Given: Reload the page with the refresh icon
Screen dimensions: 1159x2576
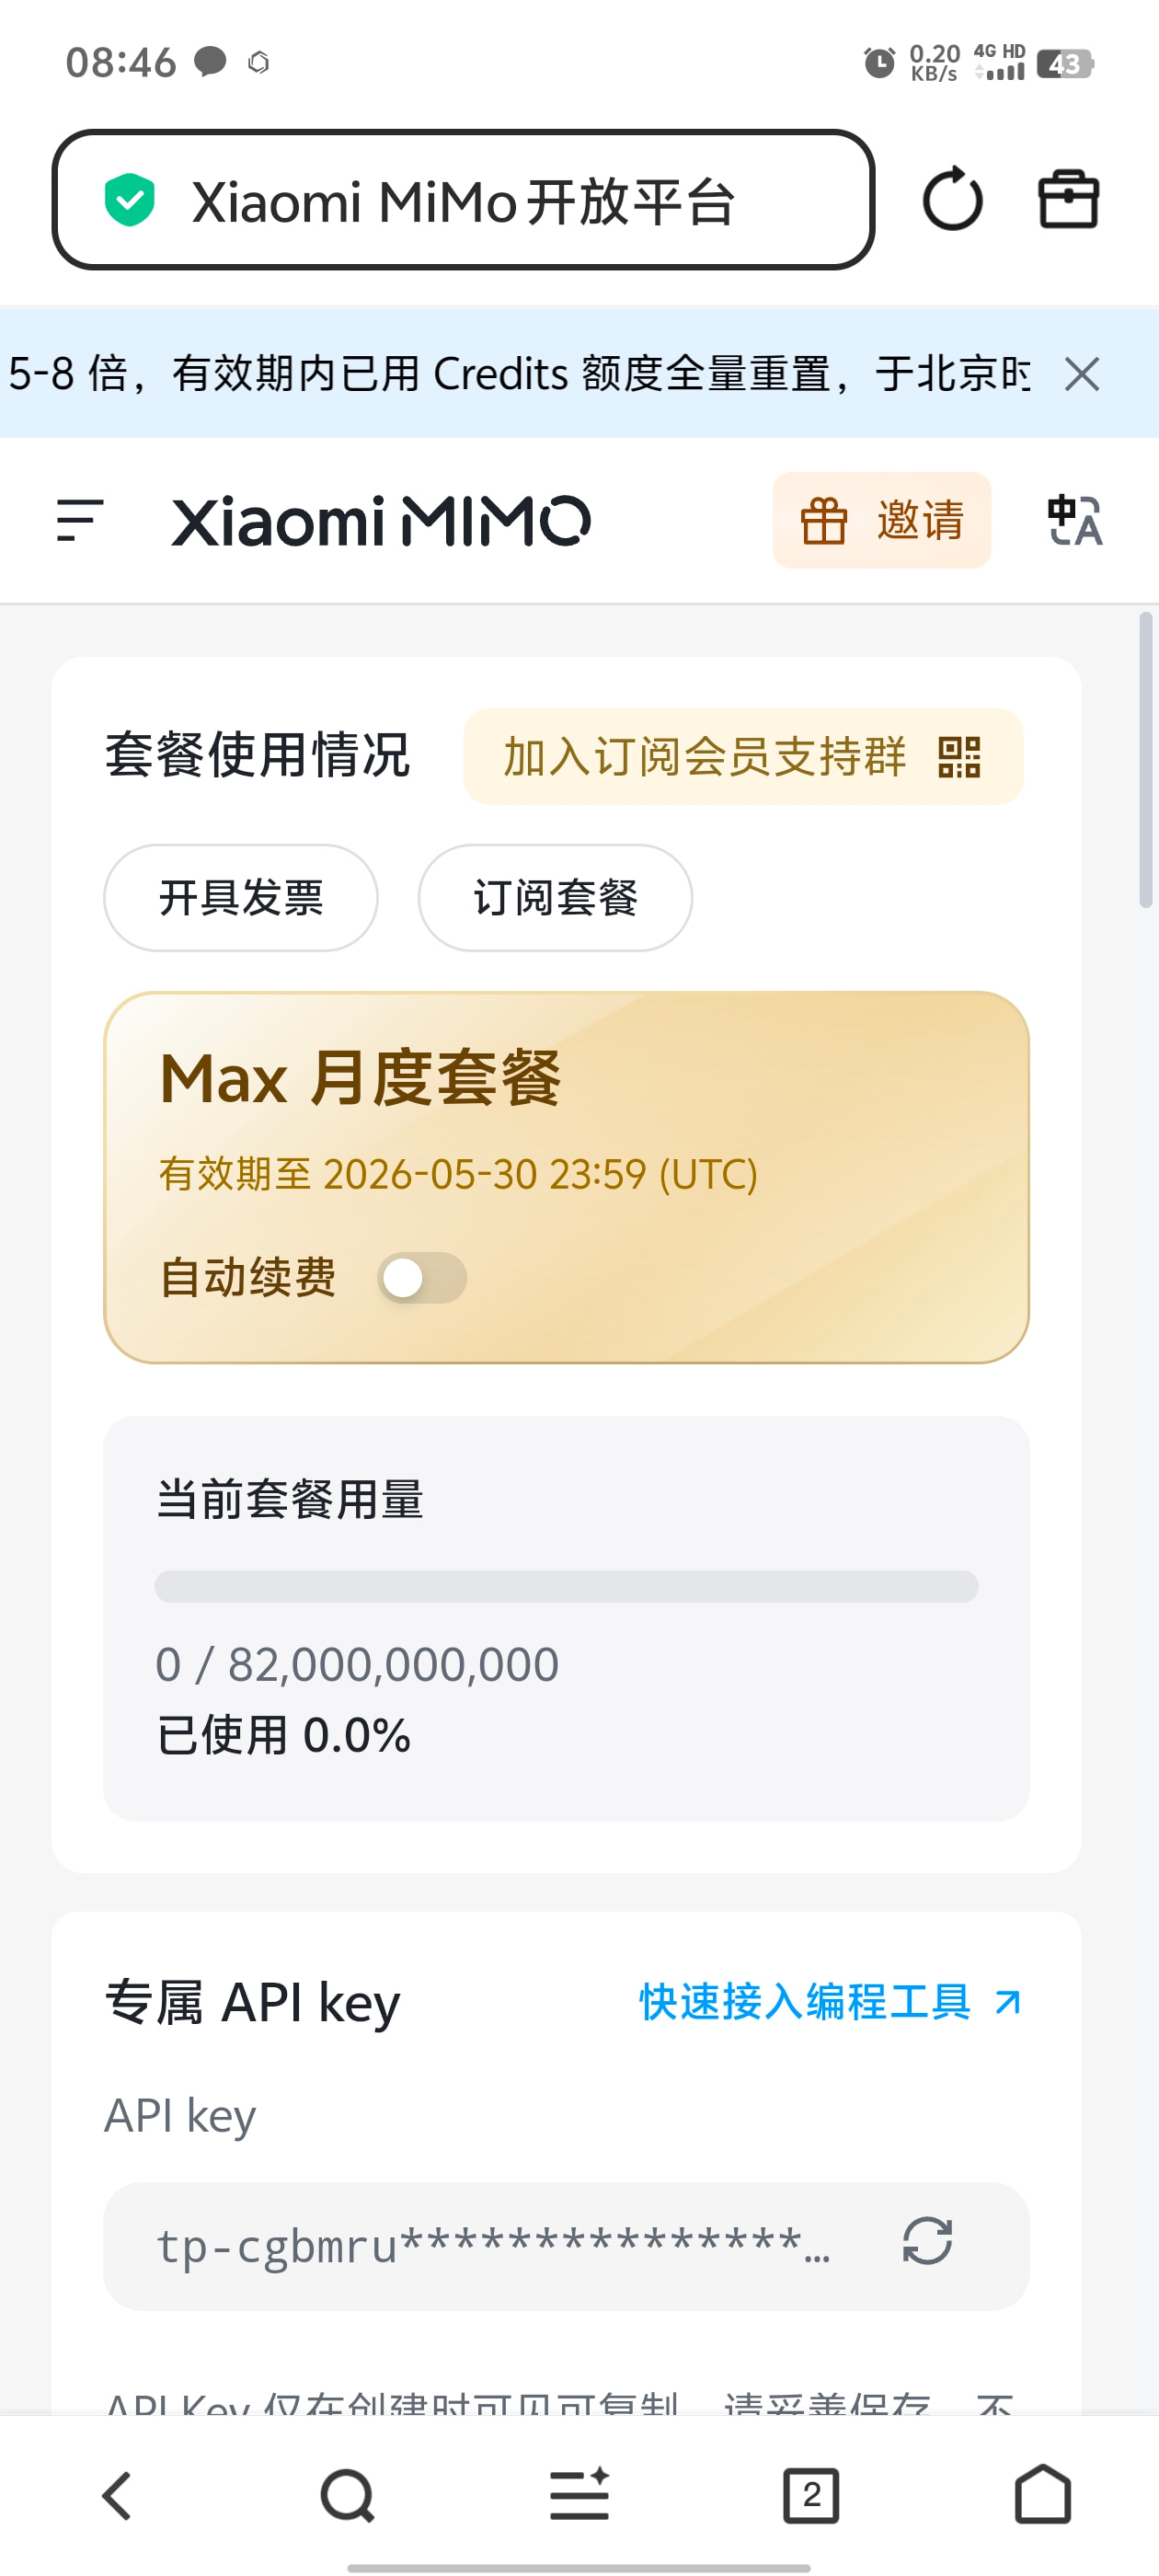Looking at the screenshot, I should (952, 199).
